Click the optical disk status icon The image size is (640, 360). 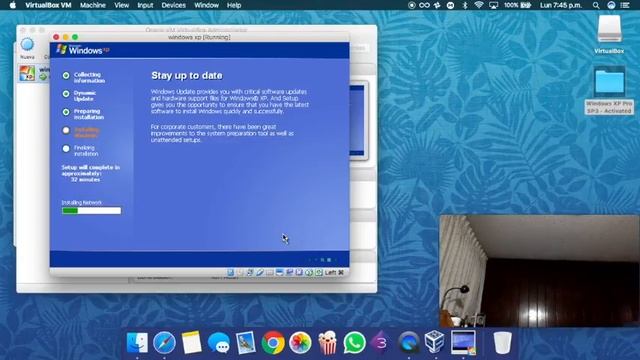[x=240, y=272]
